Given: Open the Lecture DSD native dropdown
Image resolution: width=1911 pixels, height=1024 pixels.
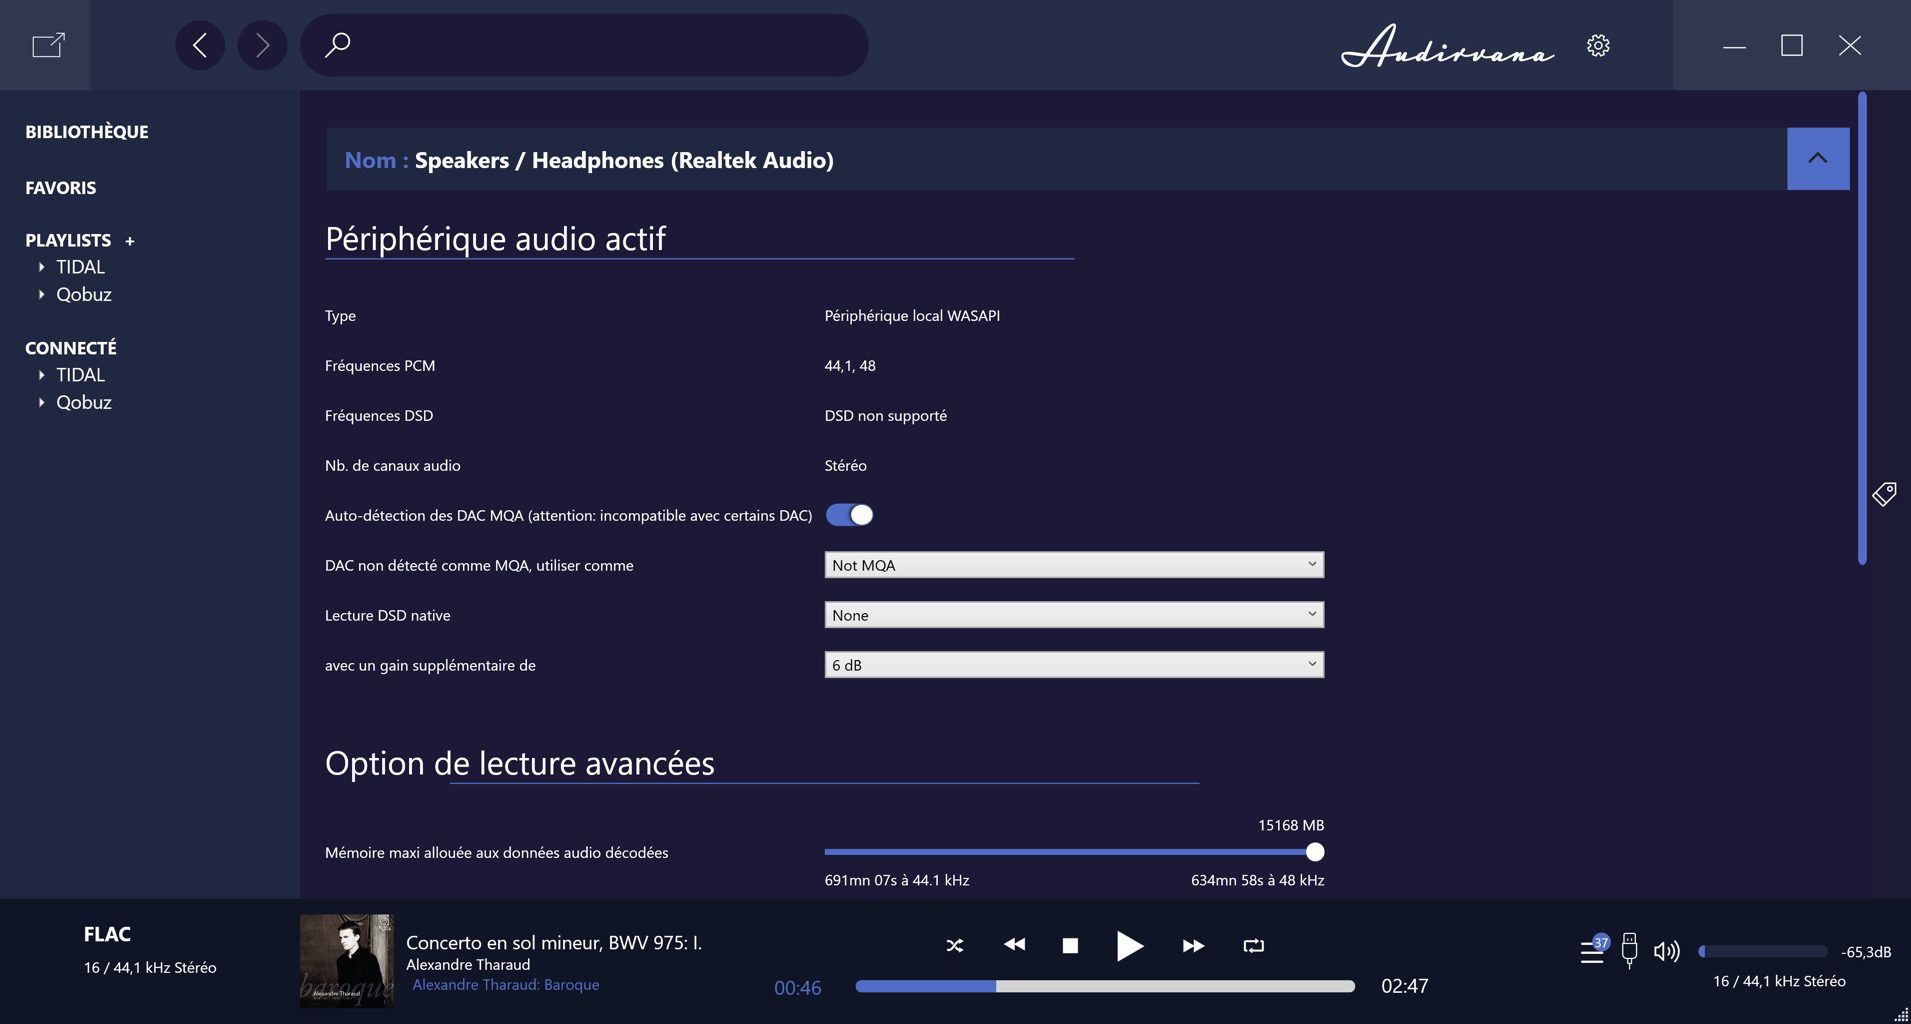Looking at the screenshot, I should pos(1073,615).
